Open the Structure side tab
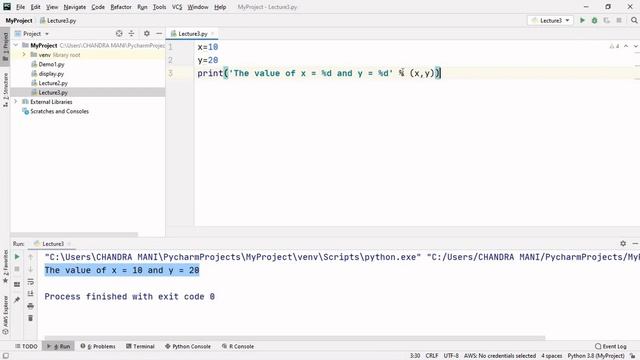Screen dimensions: 640x360 pyautogui.click(x=5, y=90)
